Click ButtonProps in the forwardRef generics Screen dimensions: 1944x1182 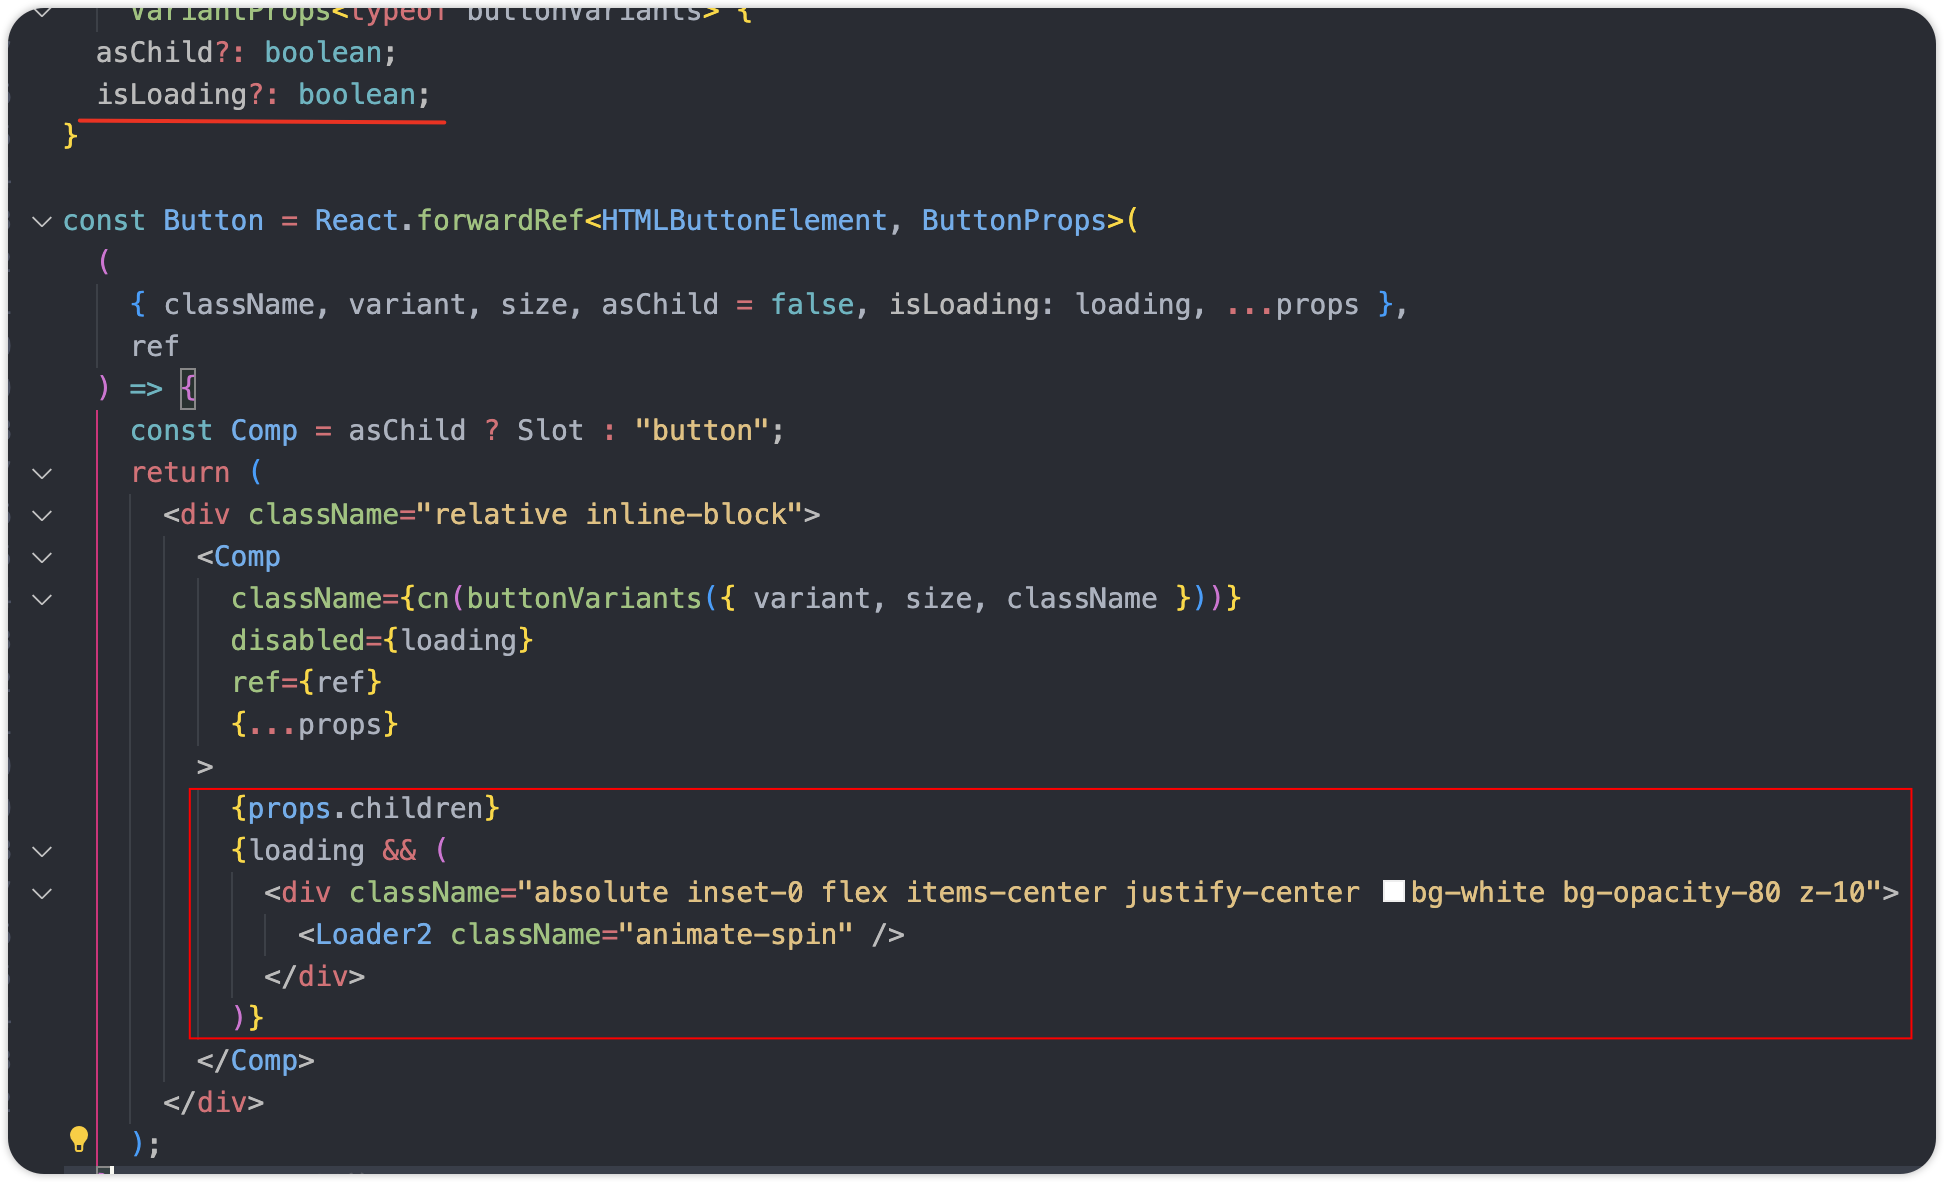(x=1013, y=220)
